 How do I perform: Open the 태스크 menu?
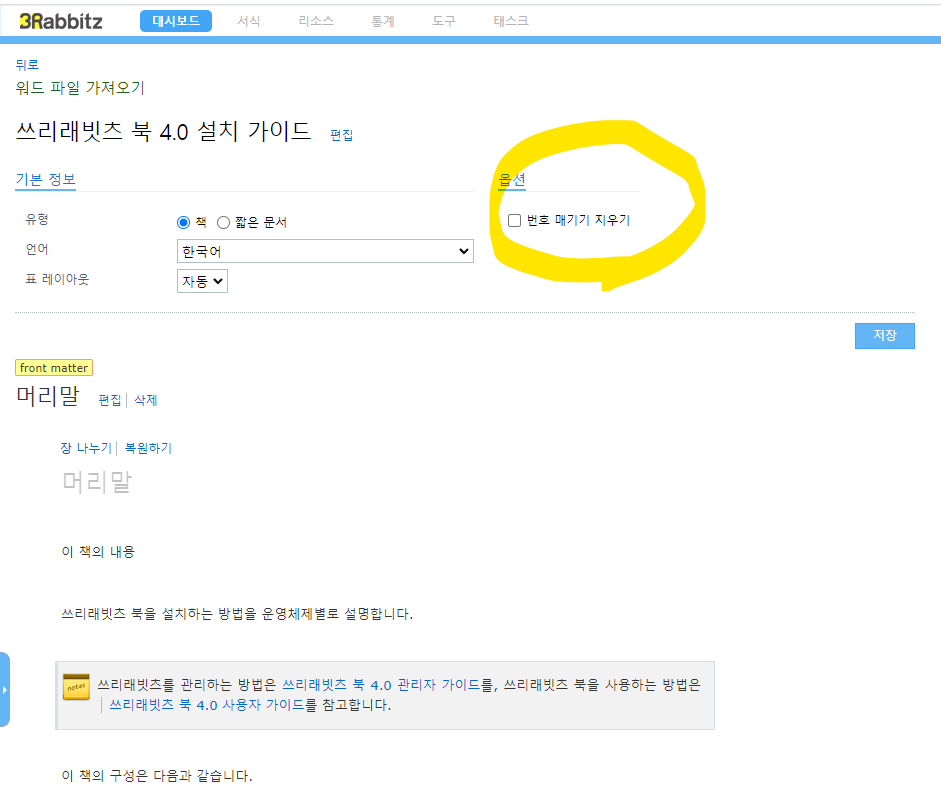click(511, 21)
